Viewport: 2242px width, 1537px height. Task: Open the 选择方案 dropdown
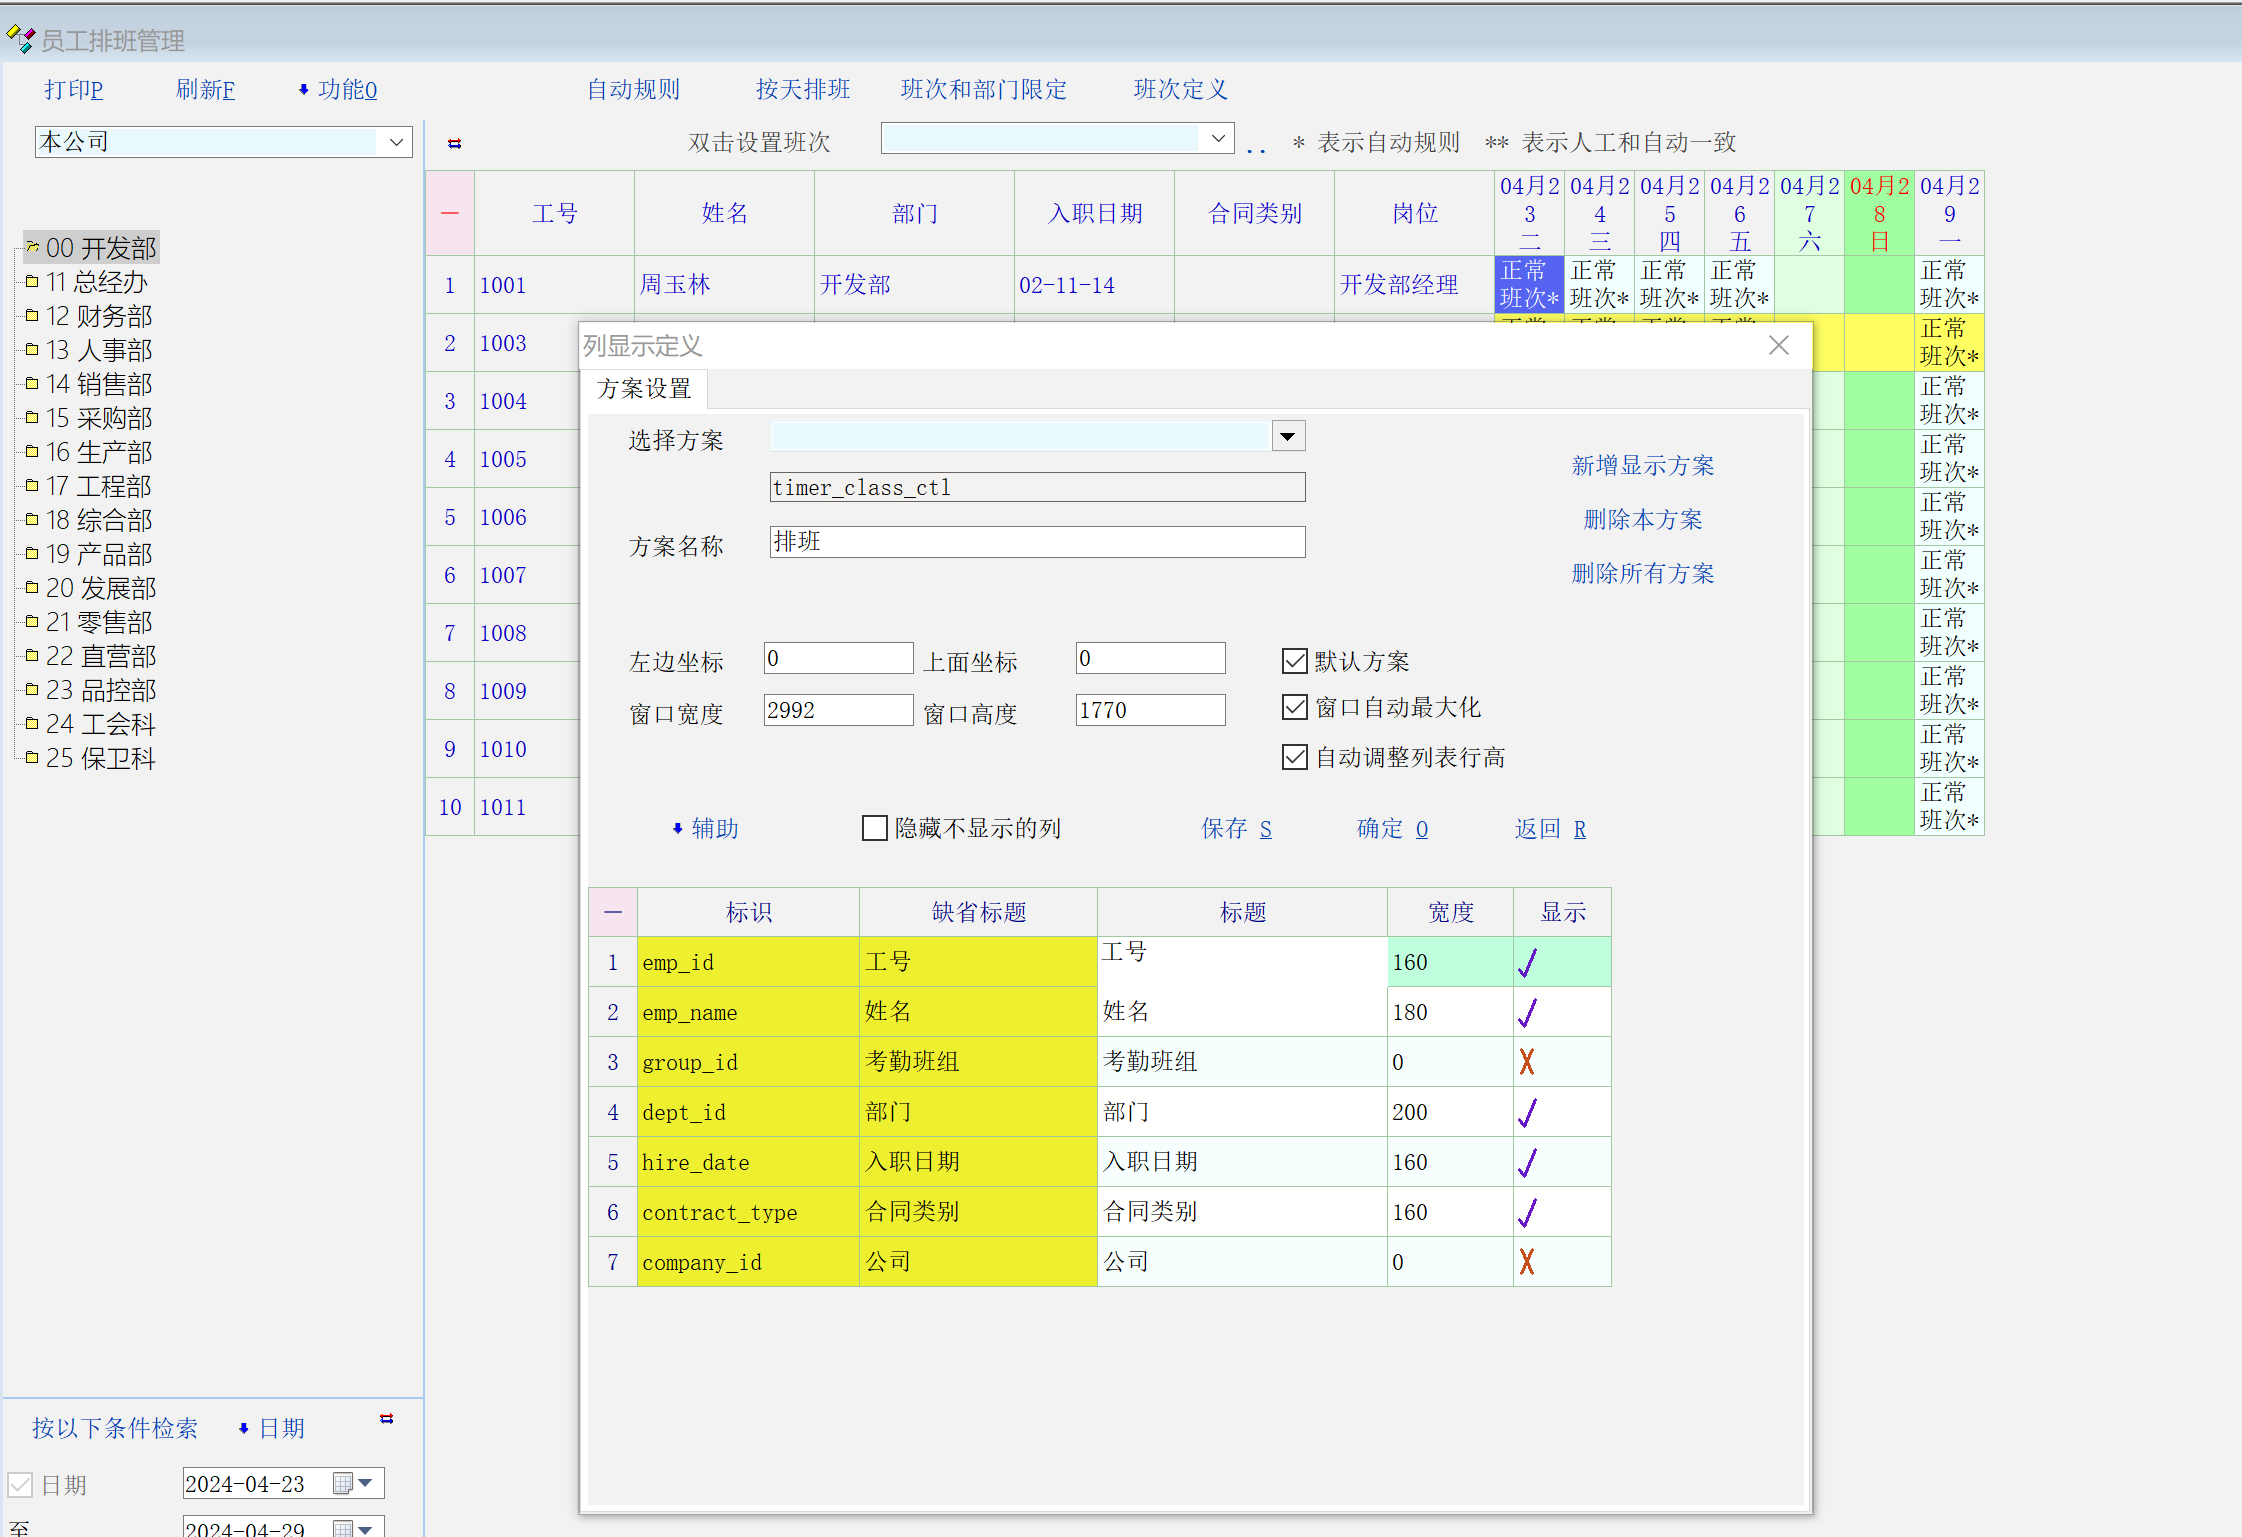(x=1288, y=437)
